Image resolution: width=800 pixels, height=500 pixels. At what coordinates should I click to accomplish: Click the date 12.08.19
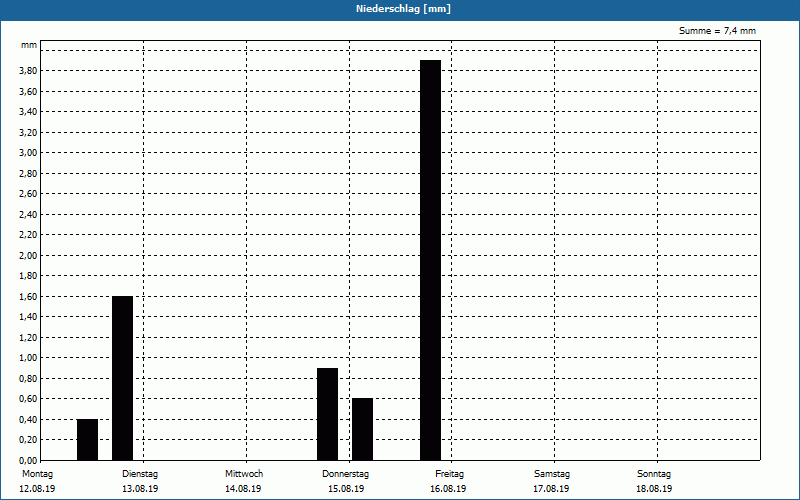pyautogui.click(x=37, y=489)
